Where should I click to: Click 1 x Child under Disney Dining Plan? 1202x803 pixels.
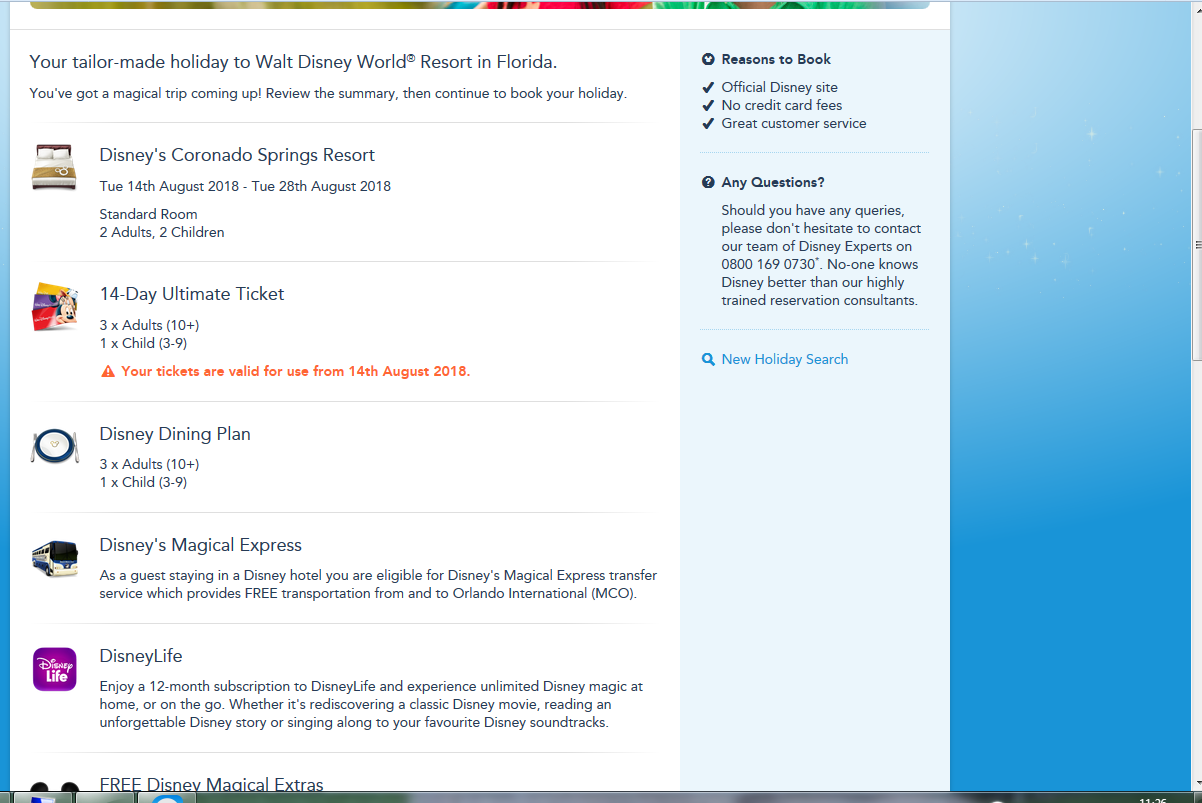click(x=143, y=482)
